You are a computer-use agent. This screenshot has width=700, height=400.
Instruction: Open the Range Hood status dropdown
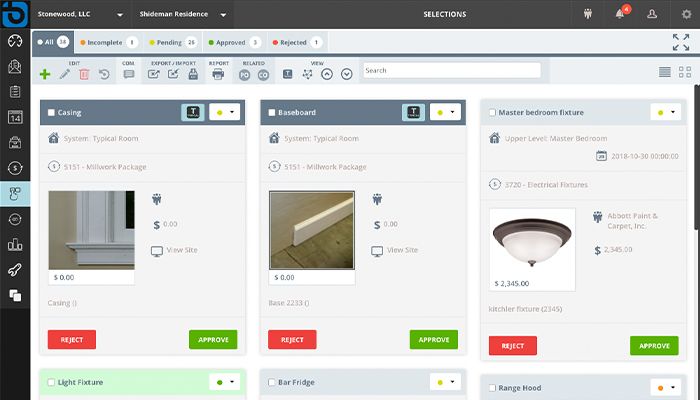666,388
